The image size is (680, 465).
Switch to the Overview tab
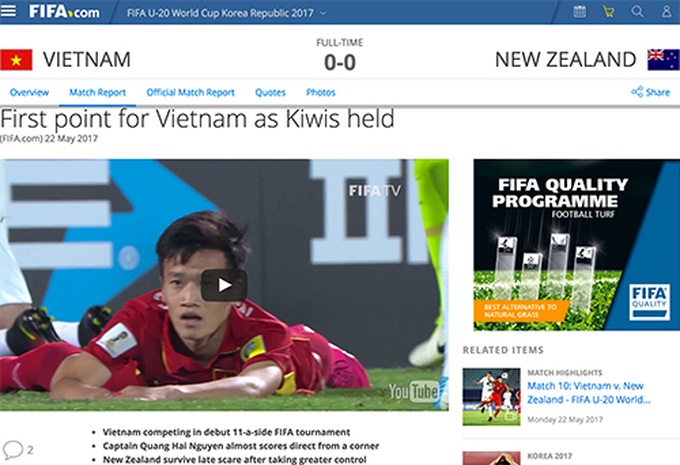tap(29, 92)
